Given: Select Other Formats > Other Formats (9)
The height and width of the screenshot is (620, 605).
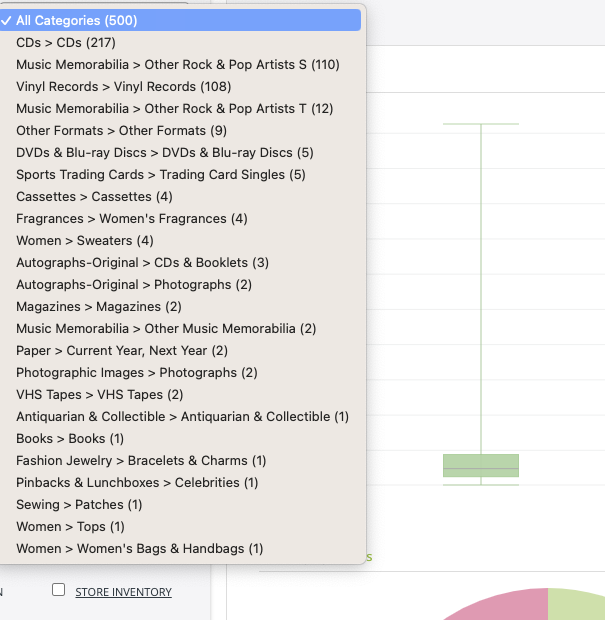Looking at the screenshot, I should [180, 130].
